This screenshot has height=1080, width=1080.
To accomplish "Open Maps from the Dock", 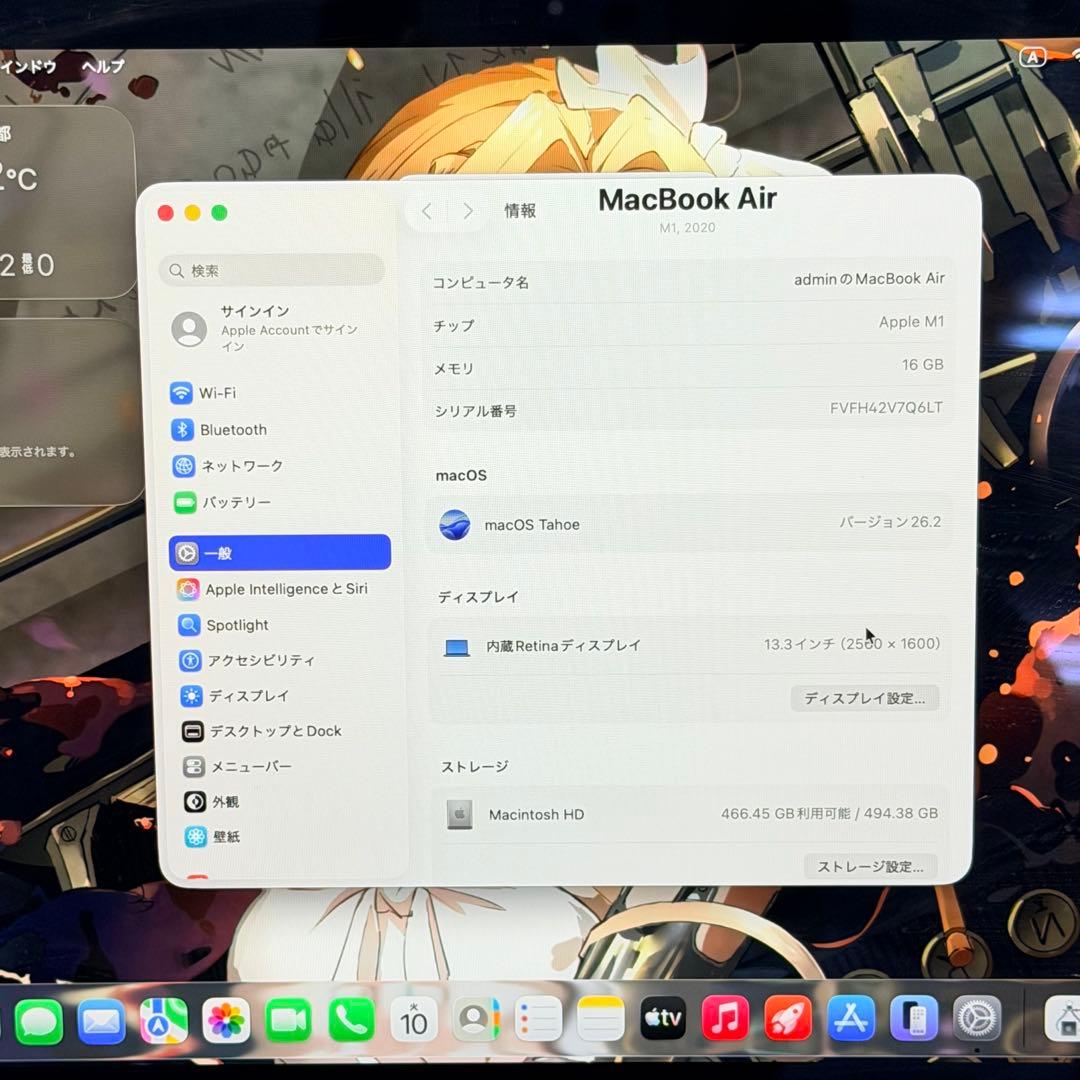I will point(163,1021).
